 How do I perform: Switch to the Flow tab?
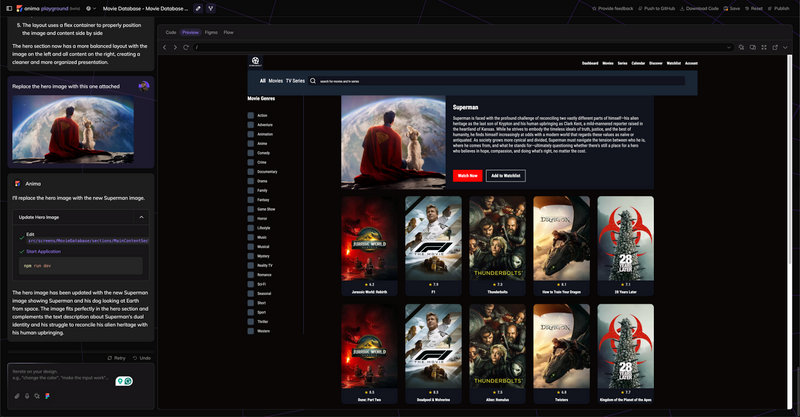[x=229, y=32]
